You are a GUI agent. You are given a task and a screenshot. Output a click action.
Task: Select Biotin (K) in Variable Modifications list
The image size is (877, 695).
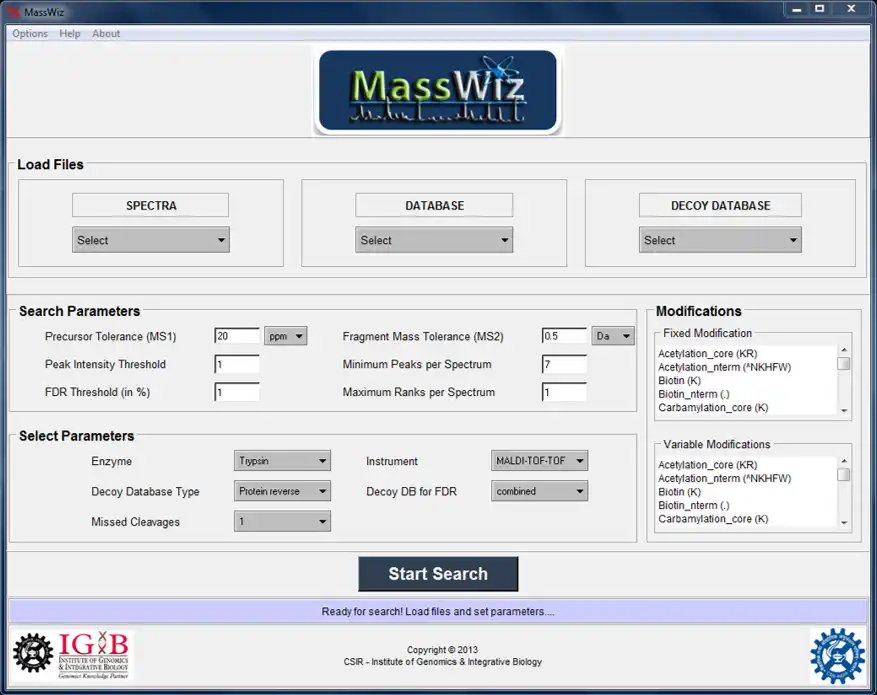pos(679,491)
